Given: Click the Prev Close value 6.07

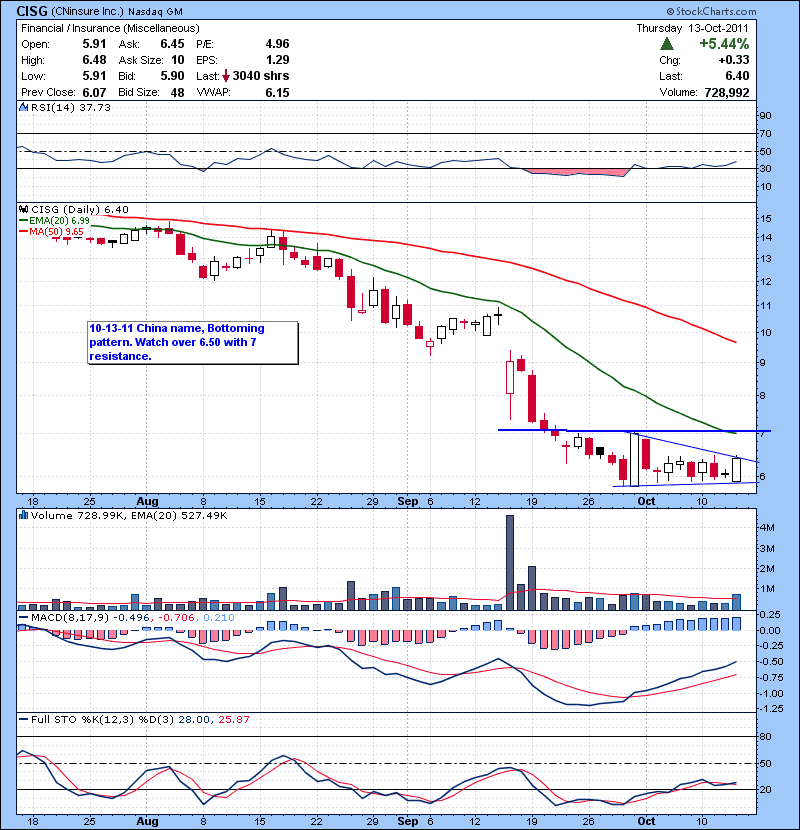Looking at the screenshot, I should pos(94,93).
